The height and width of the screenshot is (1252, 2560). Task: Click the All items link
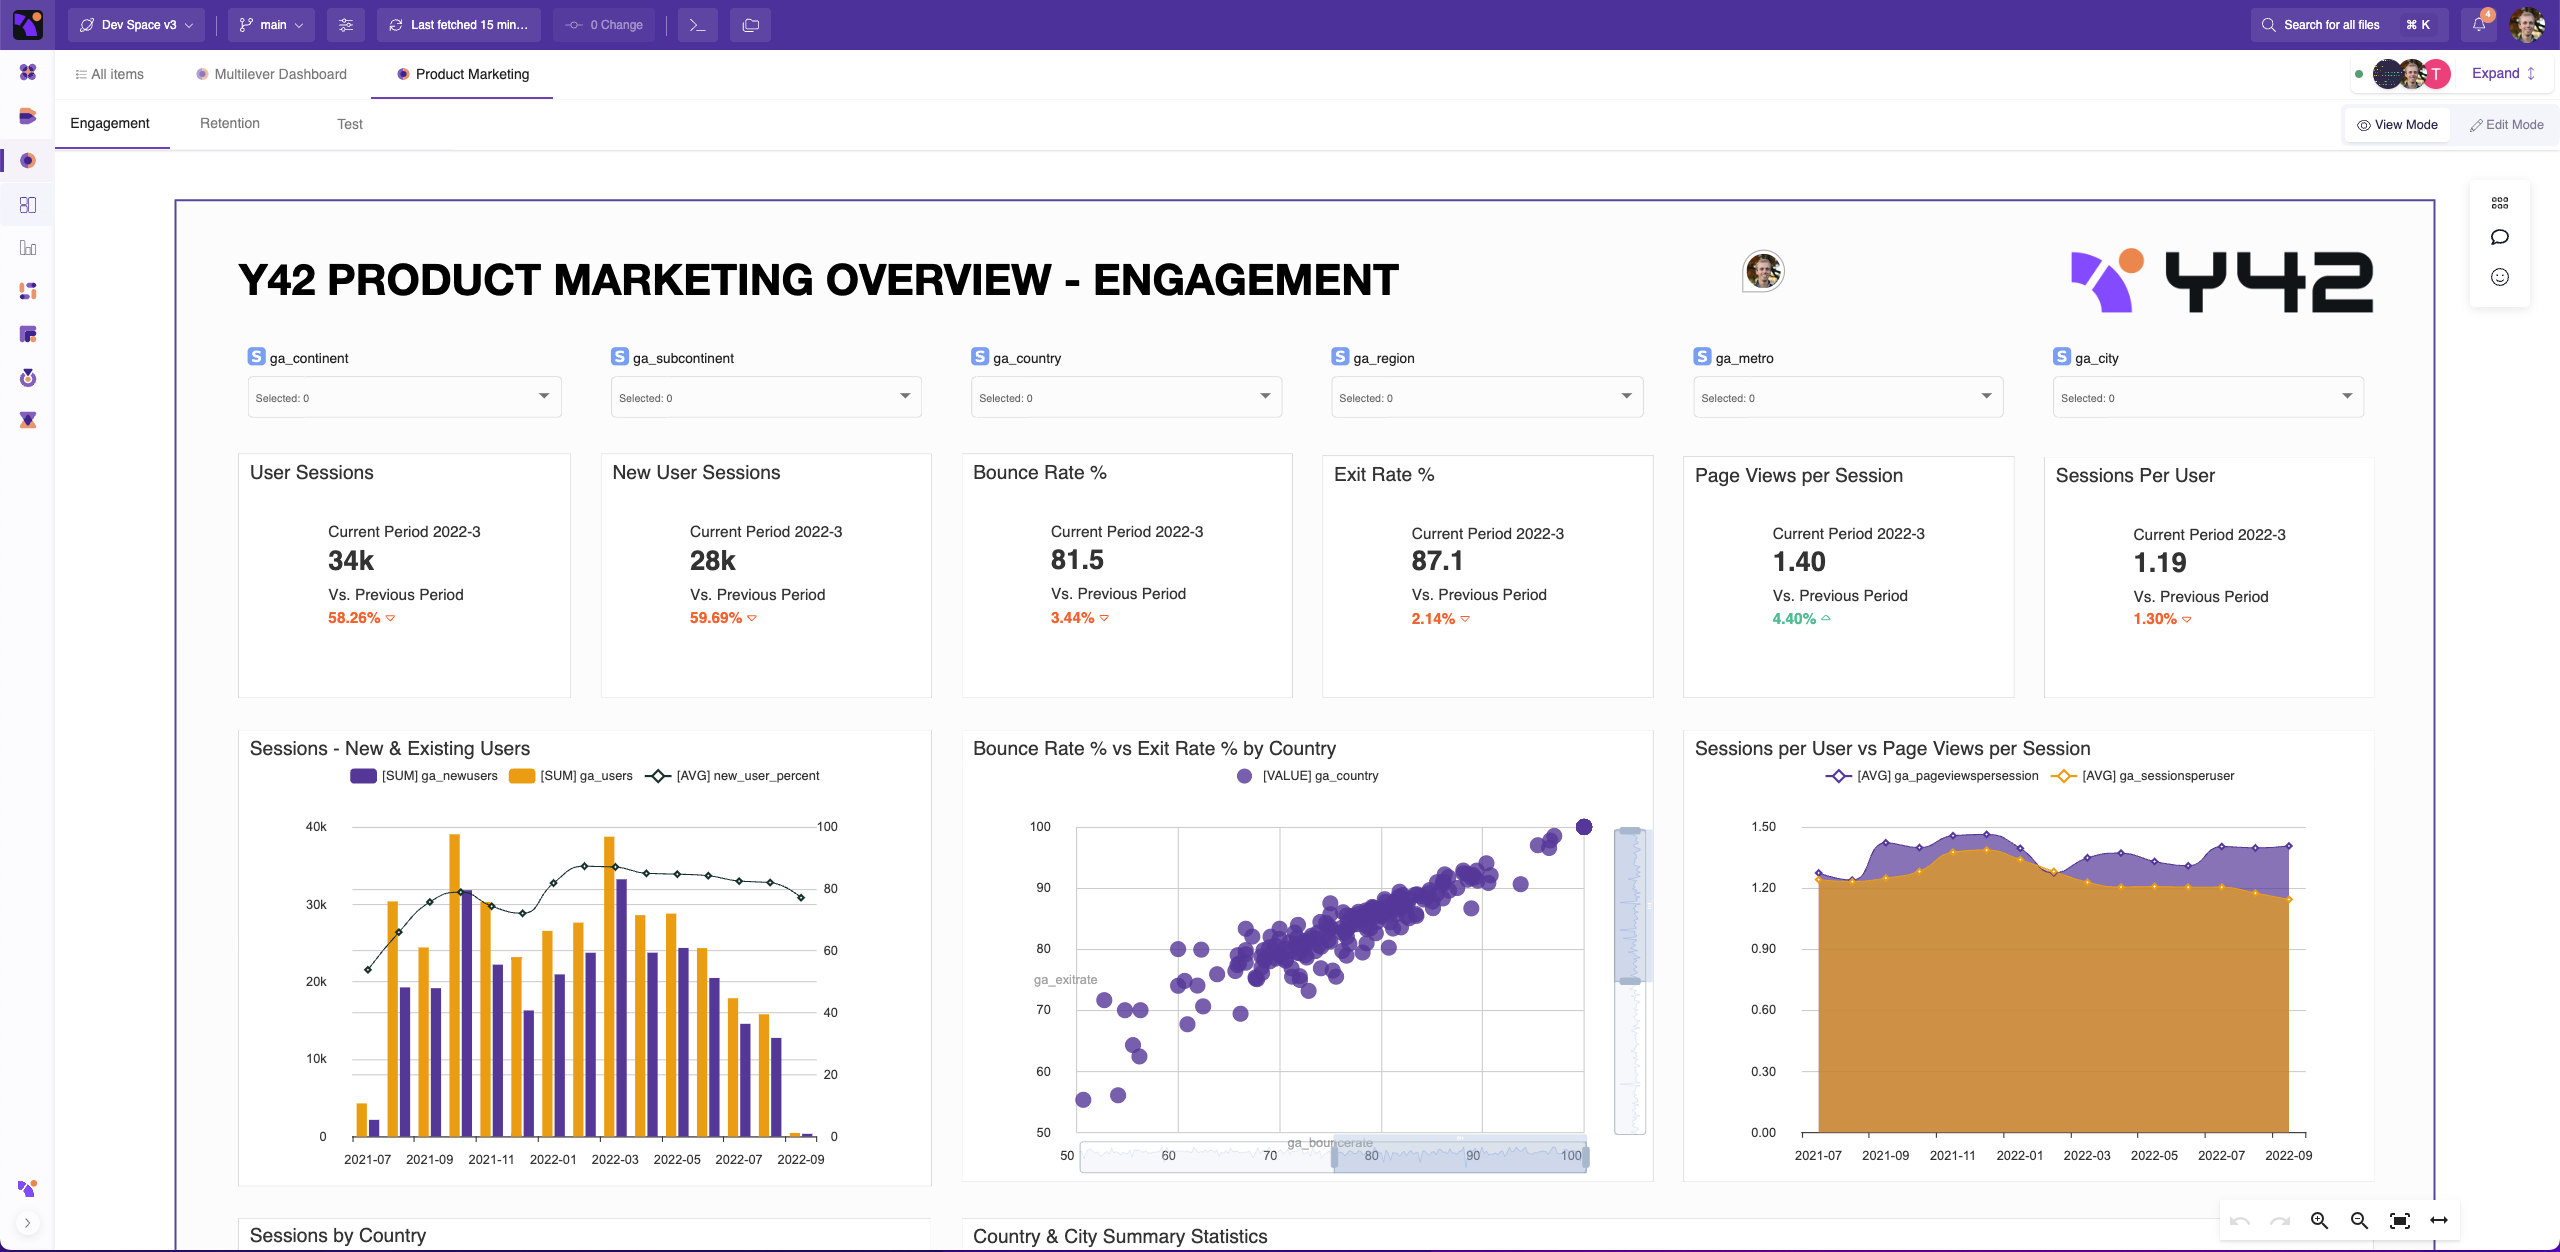click(x=109, y=74)
